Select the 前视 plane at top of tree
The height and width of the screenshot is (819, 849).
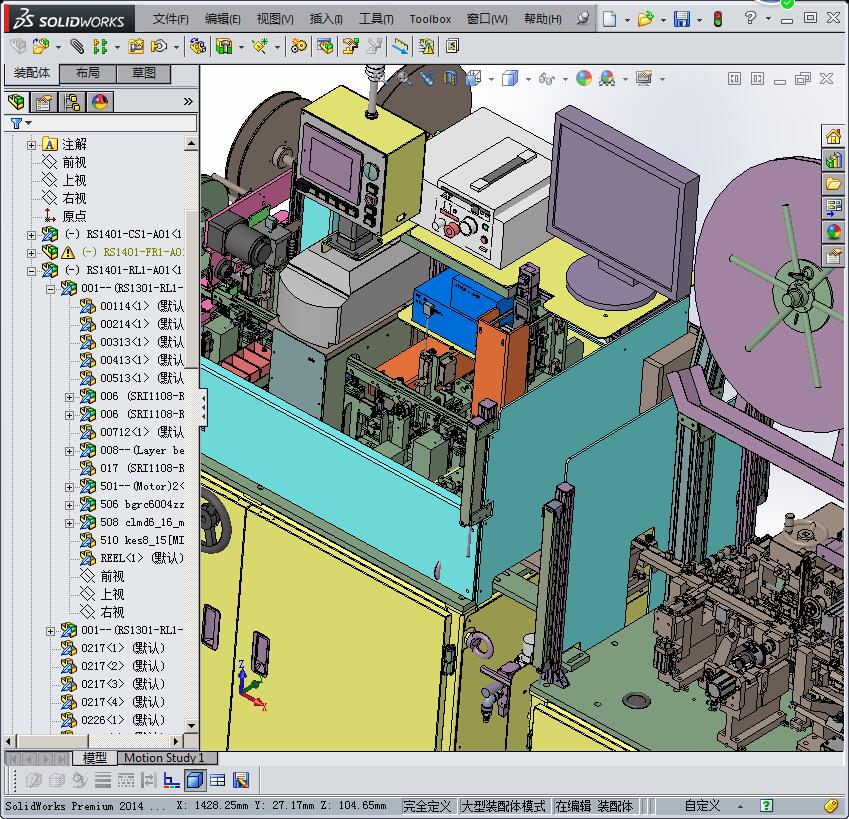[x=74, y=162]
